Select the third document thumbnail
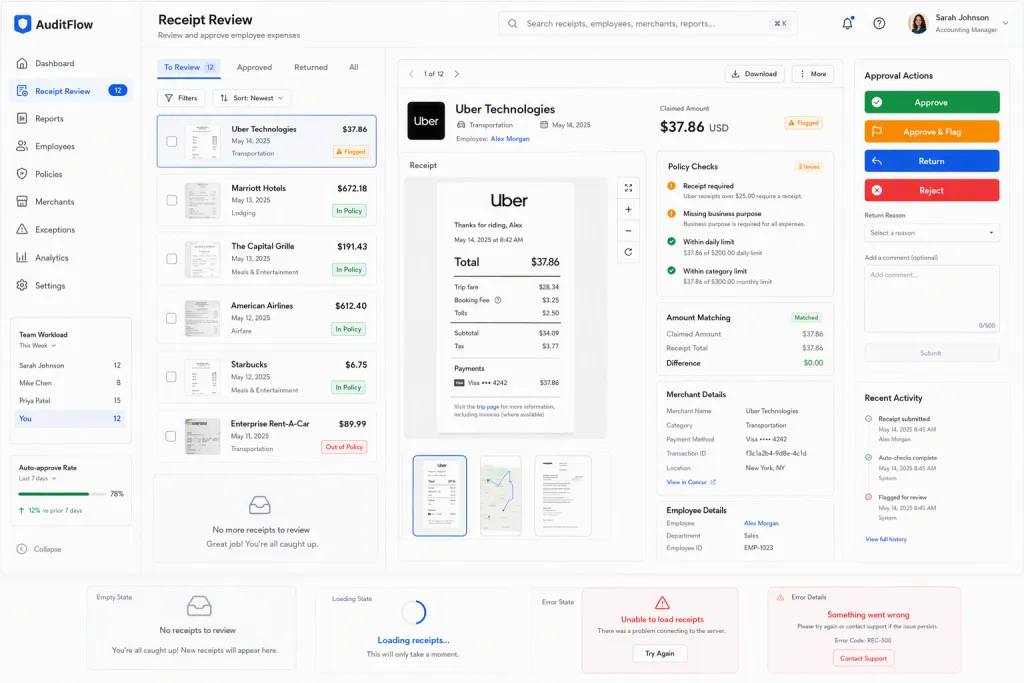 563,496
